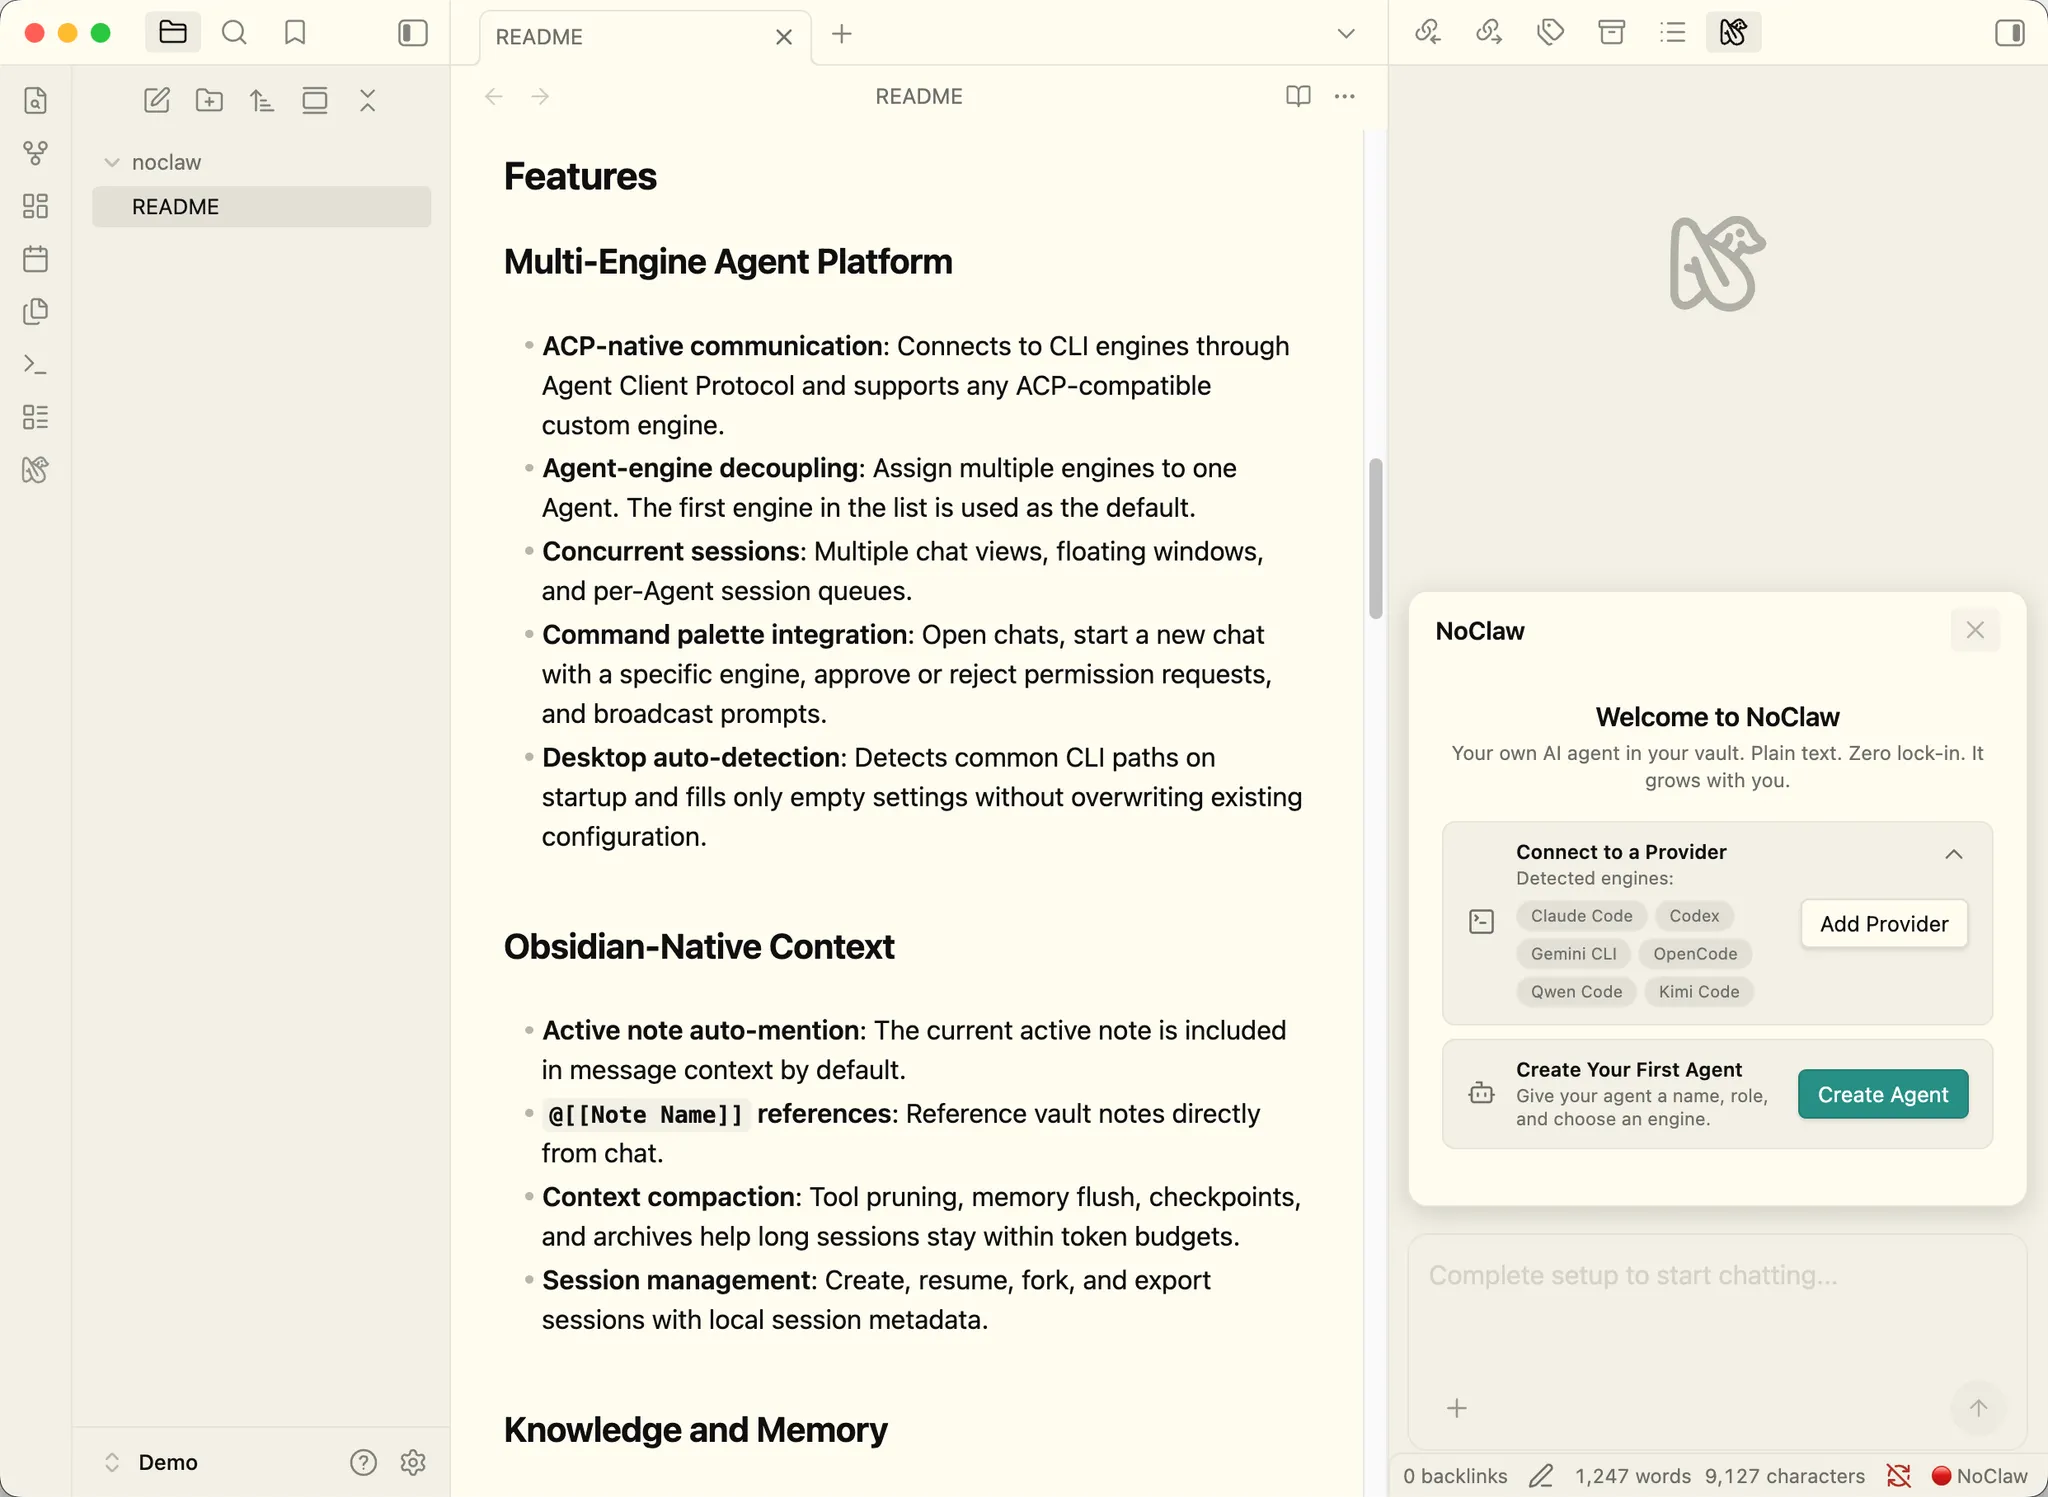This screenshot has width=2048, height=1497.
Task: Create a new note in explorer
Action: [x=157, y=100]
